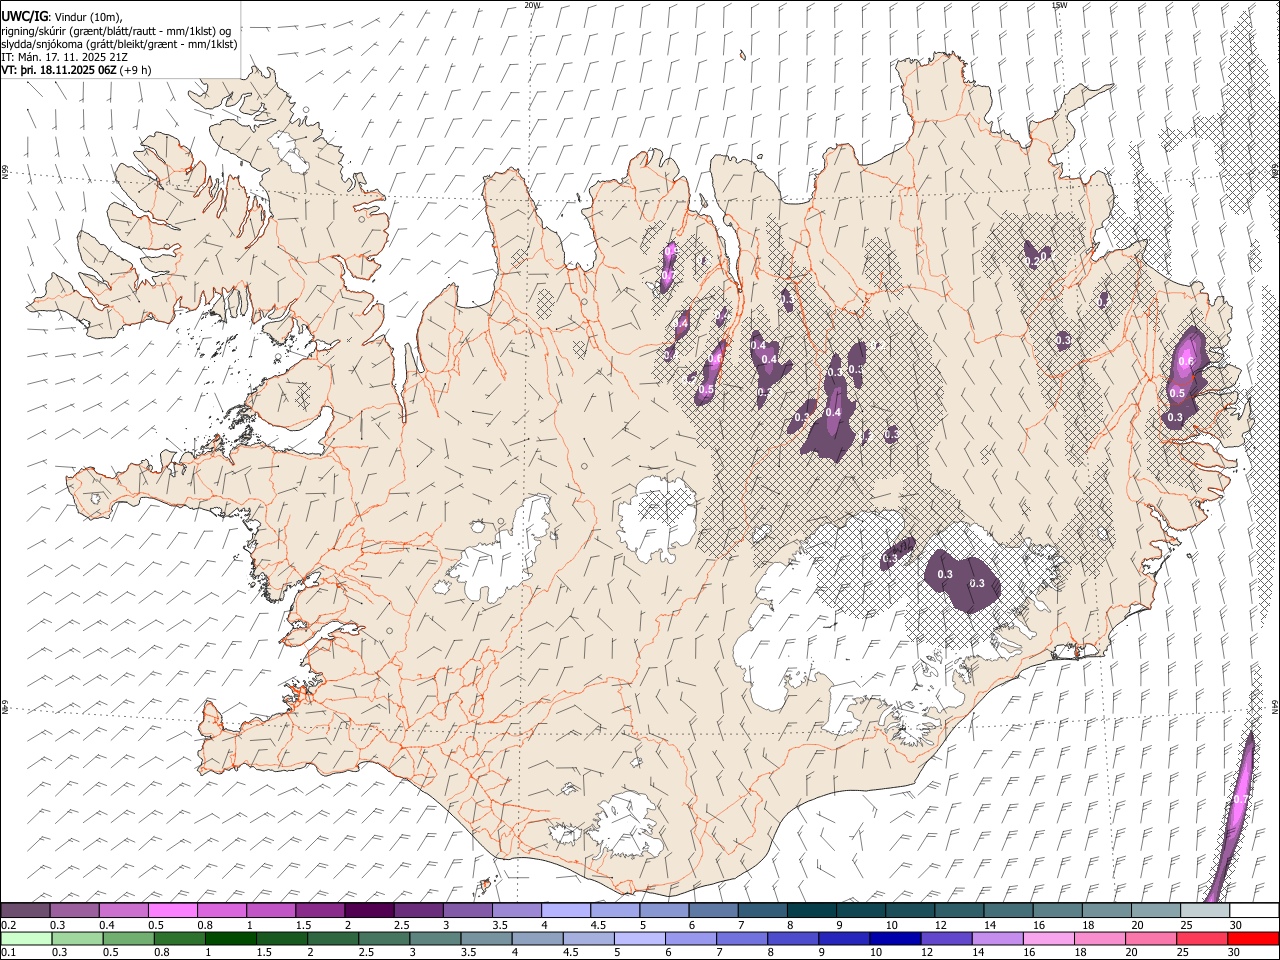
Task: Click the bold UWC/IG title text
Action: pyautogui.click(x=24, y=15)
